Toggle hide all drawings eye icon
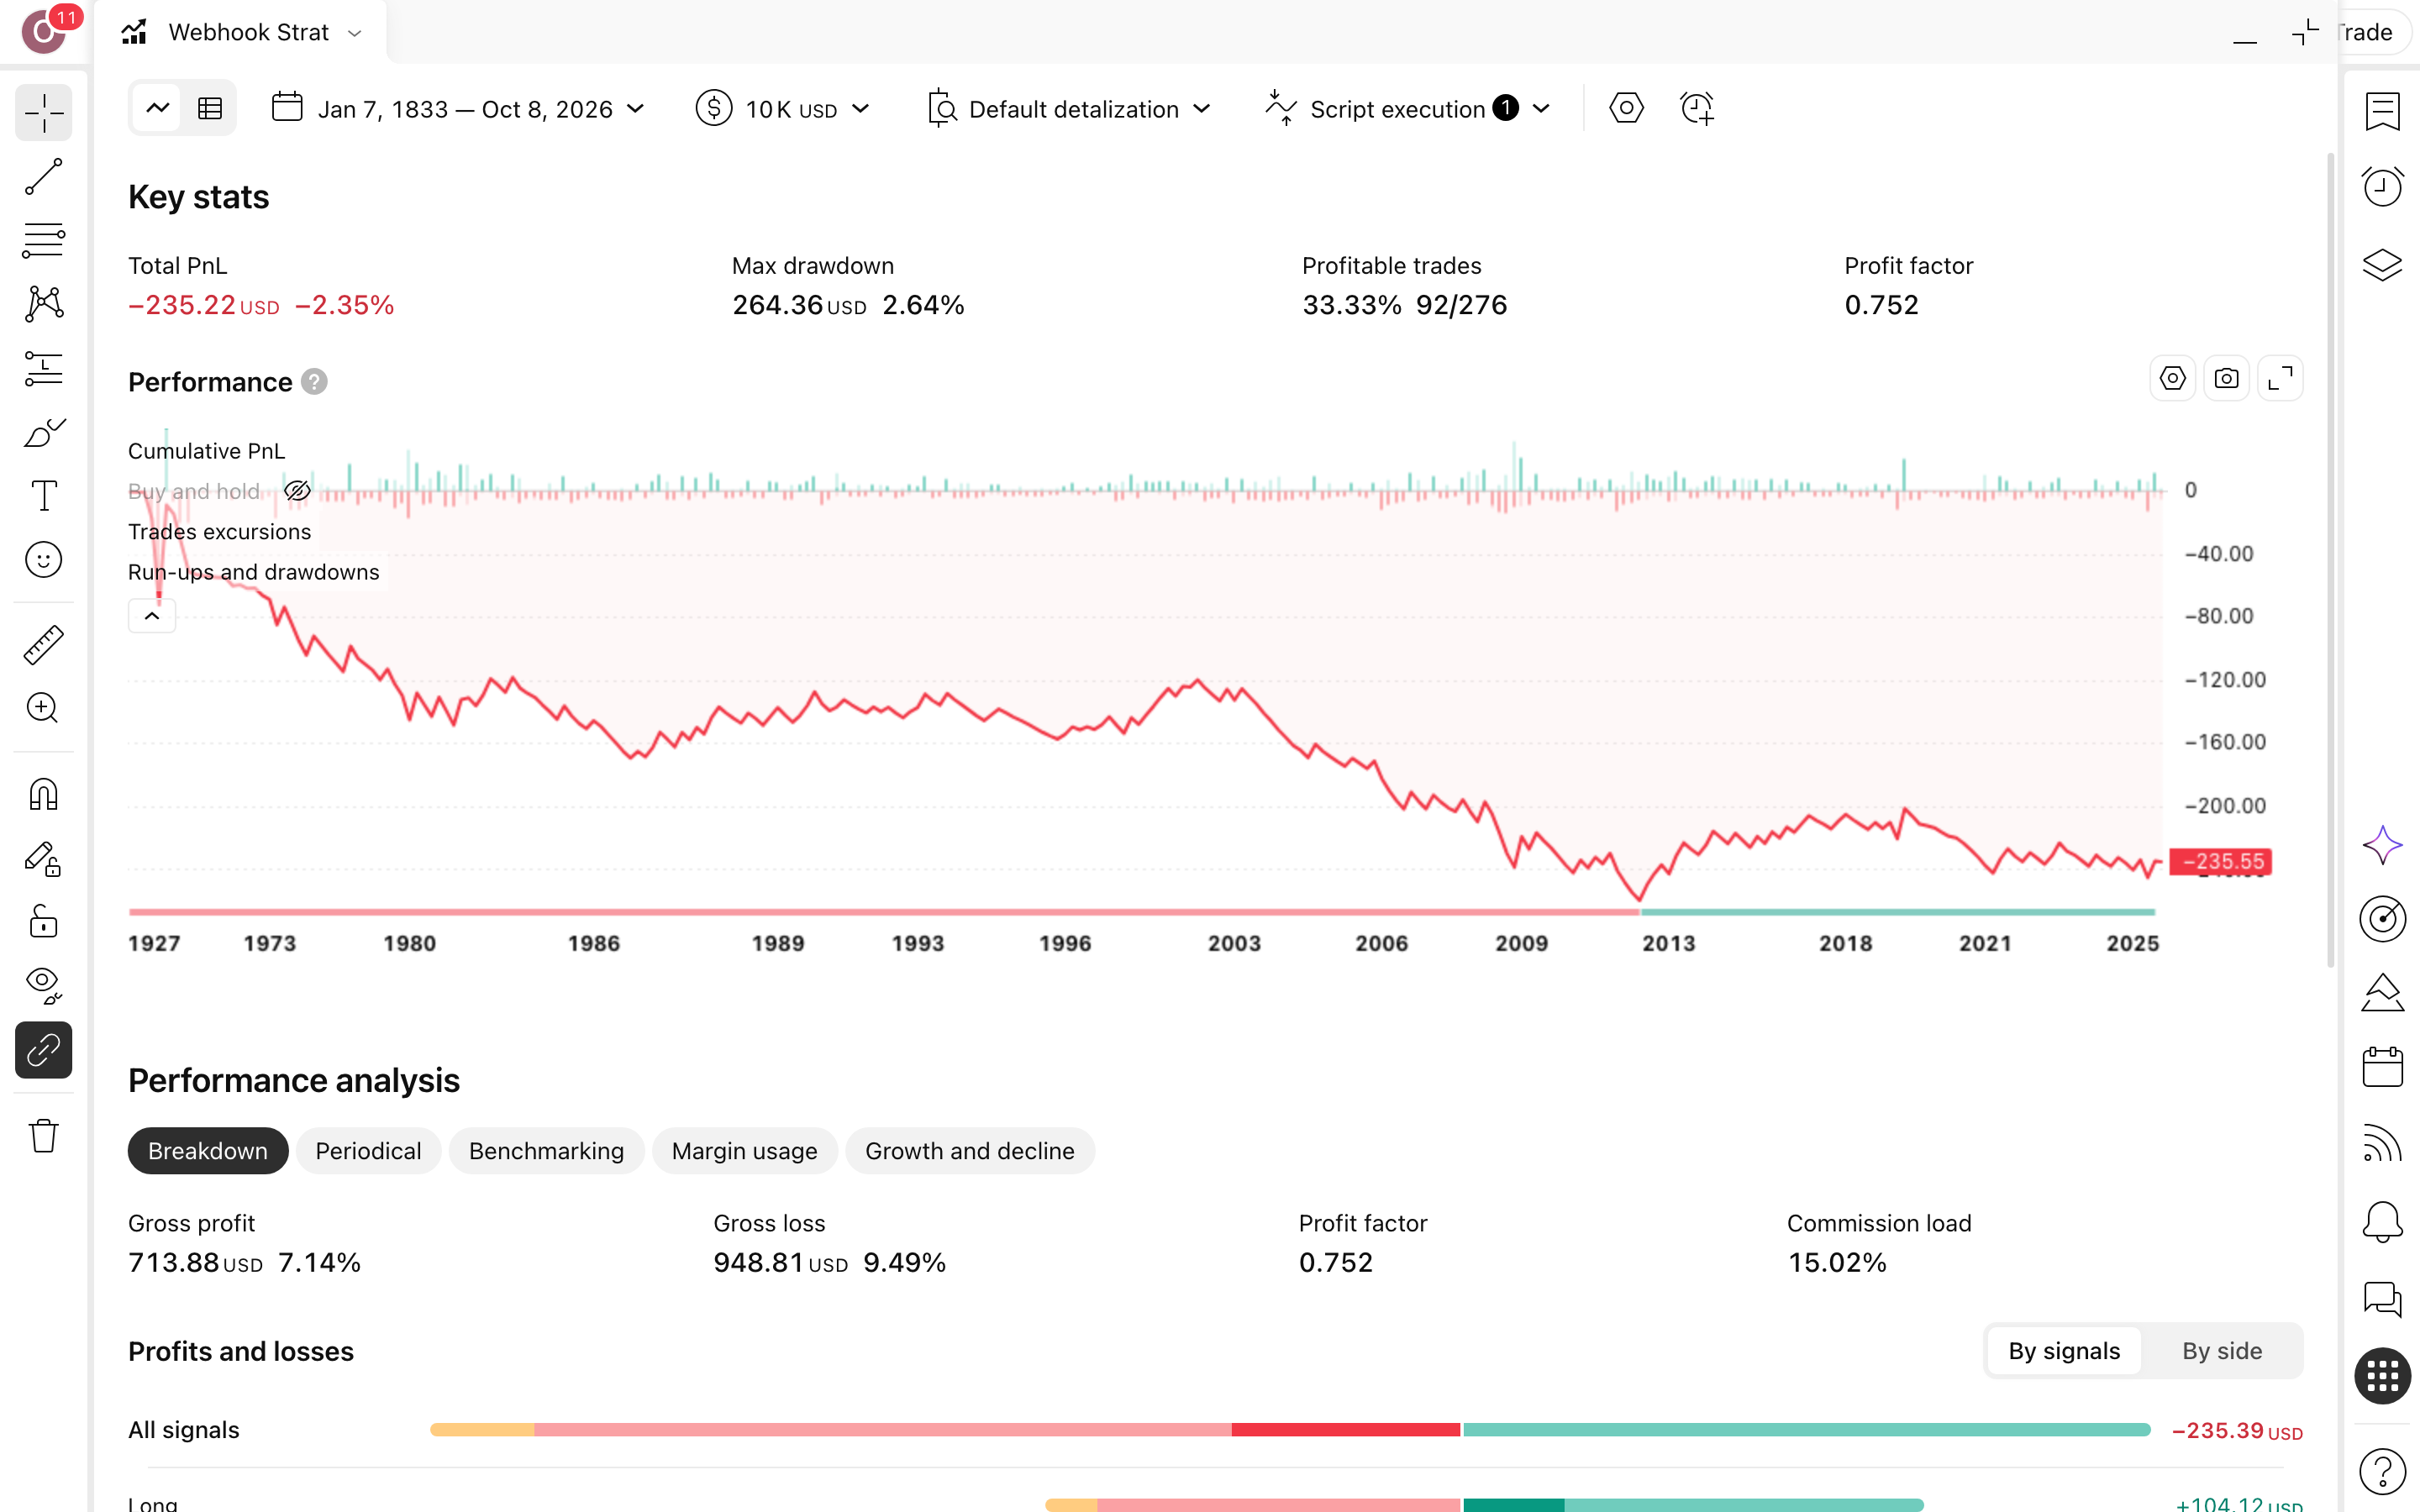The image size is (2420, 1512). pyautogui.click(x=44, y=985)
